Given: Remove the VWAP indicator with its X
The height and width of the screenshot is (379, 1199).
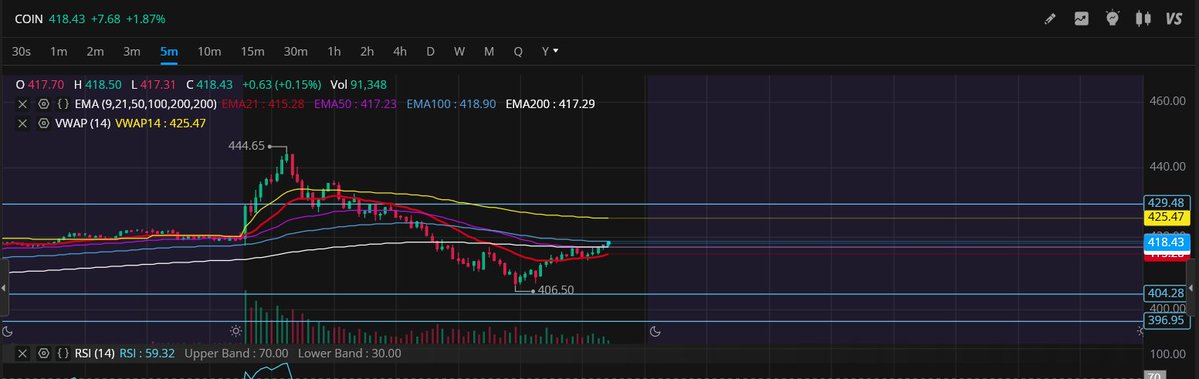Looking at the screenshot, I should coord(23,123).
